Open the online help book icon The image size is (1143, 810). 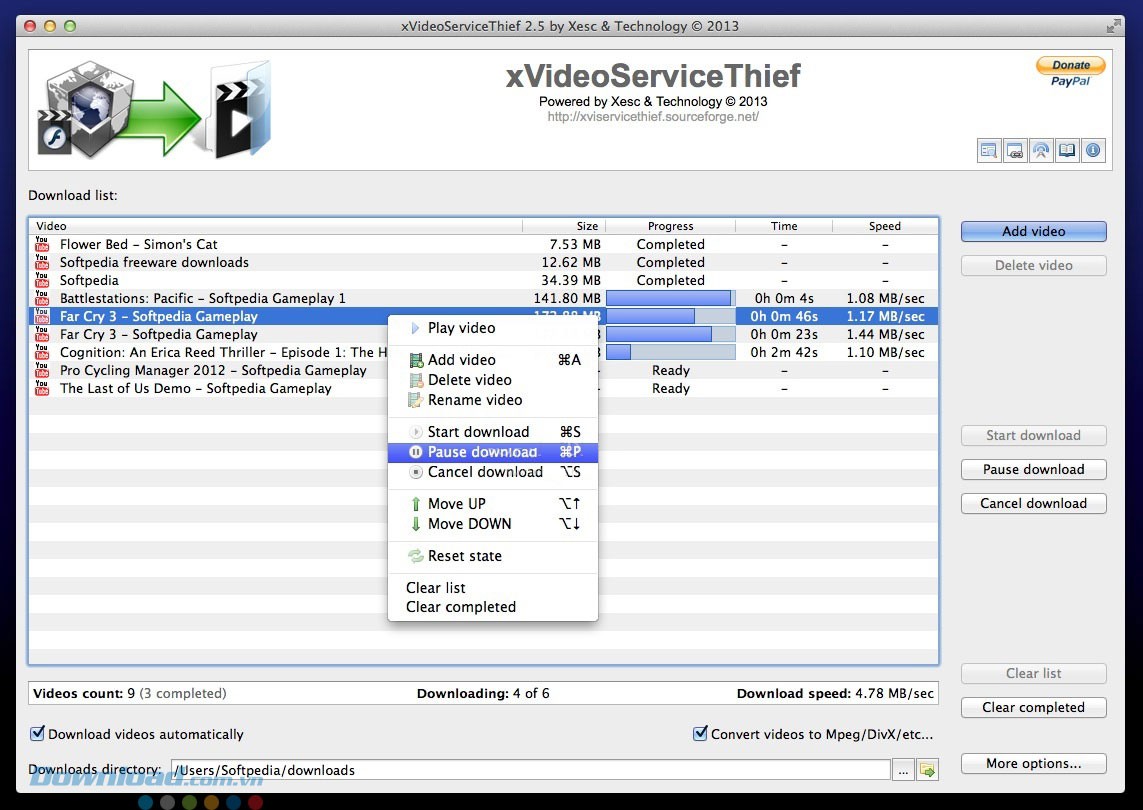coord(1067,151)
